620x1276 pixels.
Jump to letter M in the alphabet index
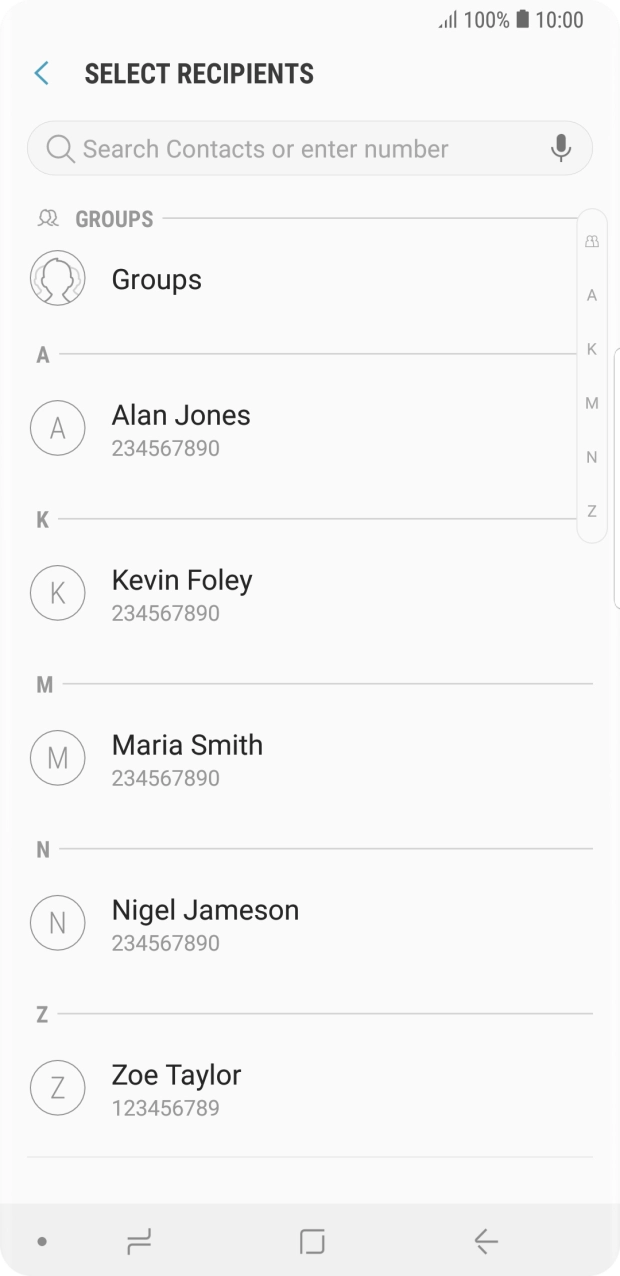pyautogui.click(x=591, y=402)
